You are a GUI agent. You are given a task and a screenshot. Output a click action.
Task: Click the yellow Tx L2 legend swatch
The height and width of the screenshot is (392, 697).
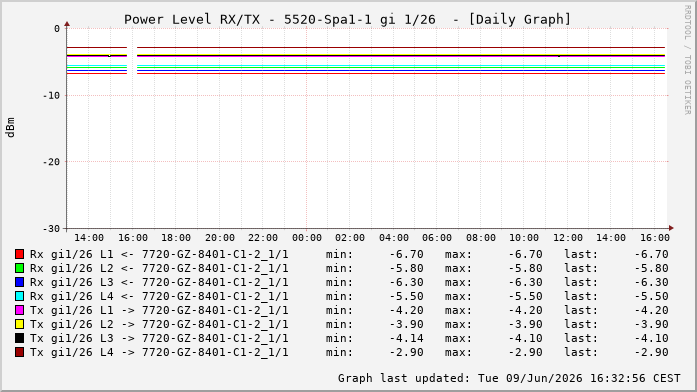point(19,324)
